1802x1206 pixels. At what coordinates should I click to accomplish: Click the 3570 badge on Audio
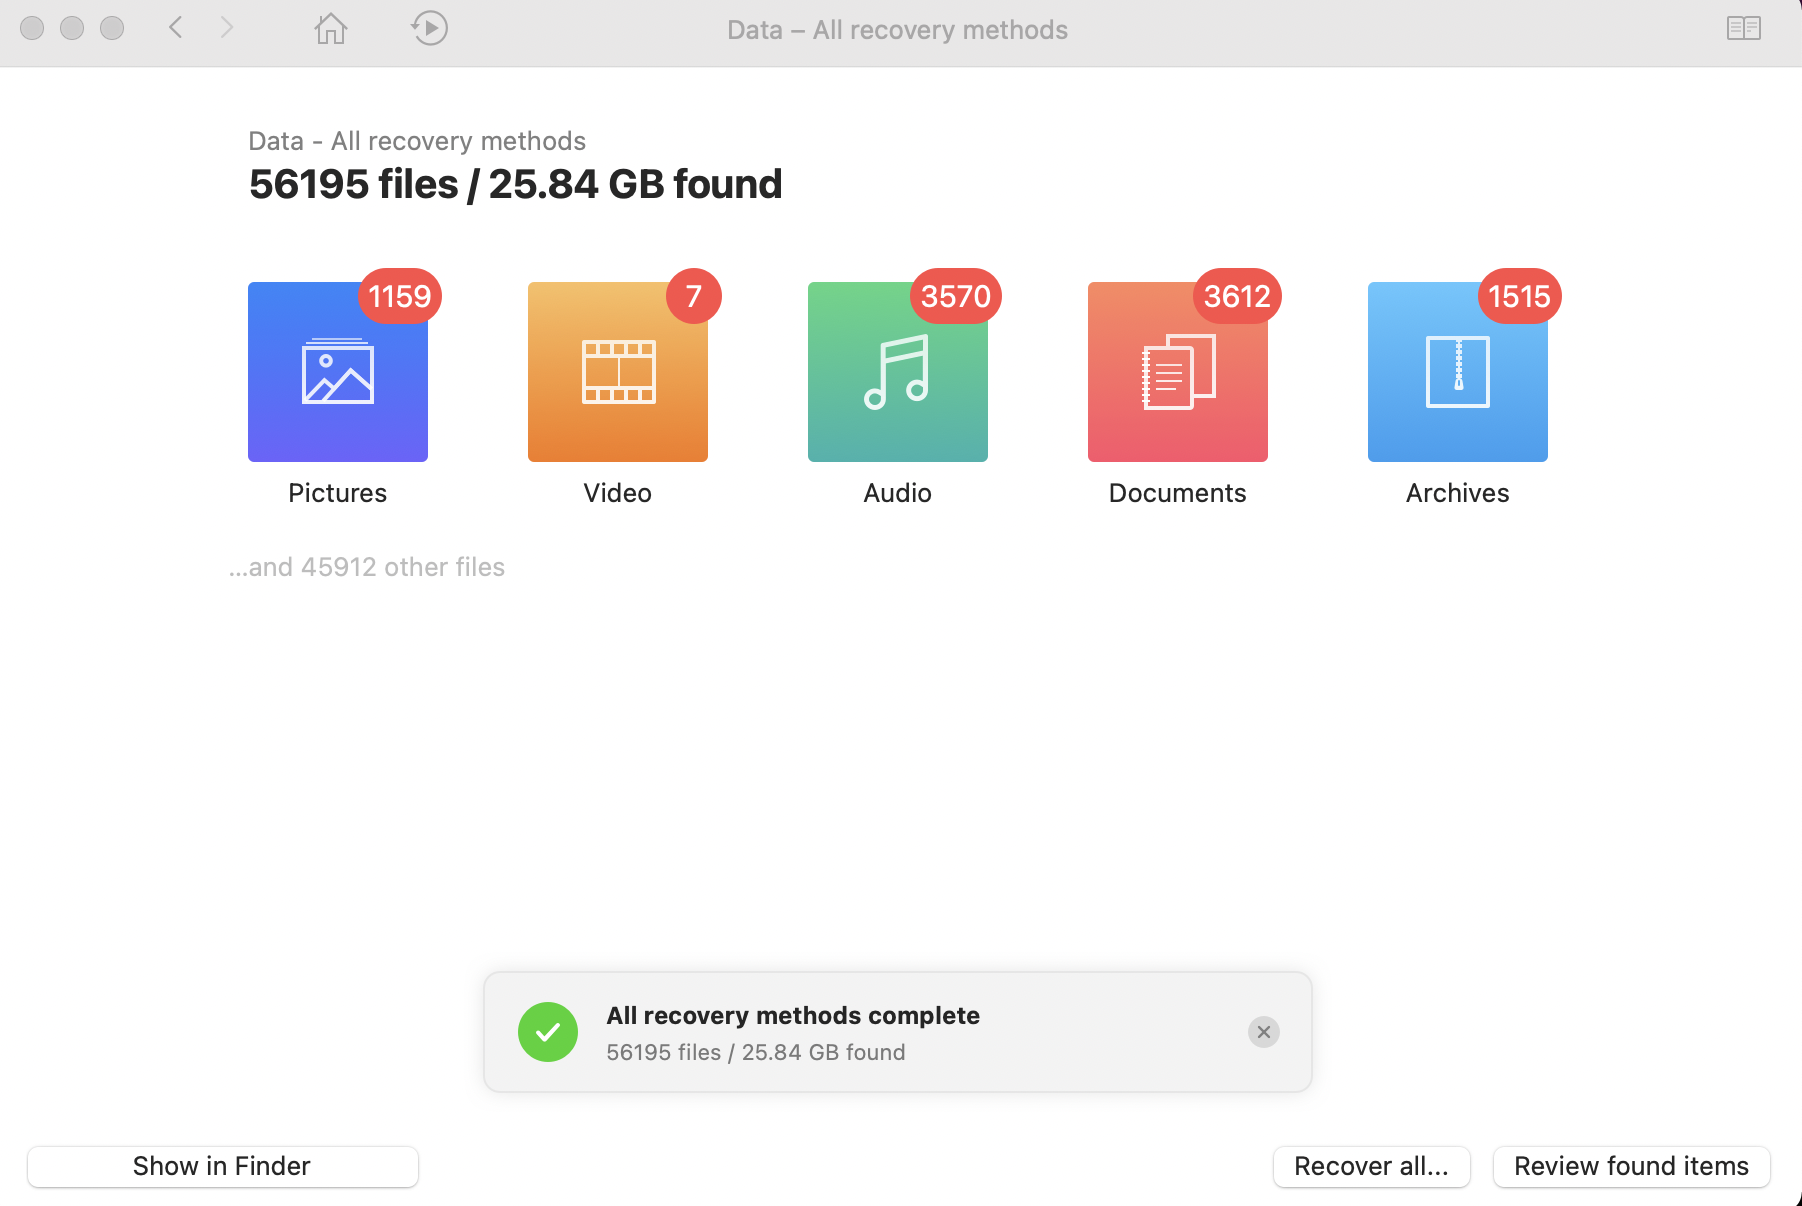tap(956, 296)
